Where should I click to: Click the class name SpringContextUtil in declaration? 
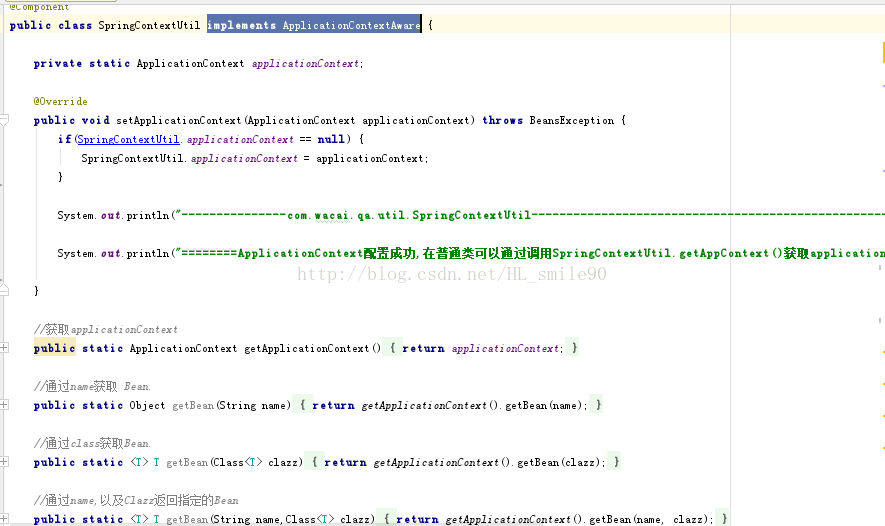point(149,25)
